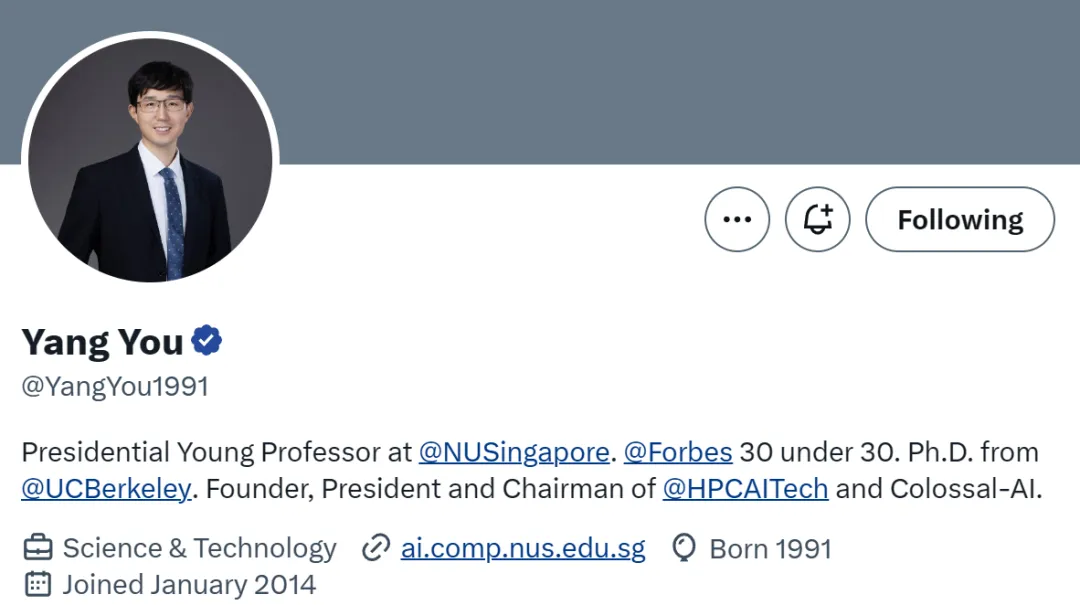Image resolution: width=1080 pixels, height=605 pixels.
Task: Click the @YangYou1991 handle
Action: click(x=115, y=387)
